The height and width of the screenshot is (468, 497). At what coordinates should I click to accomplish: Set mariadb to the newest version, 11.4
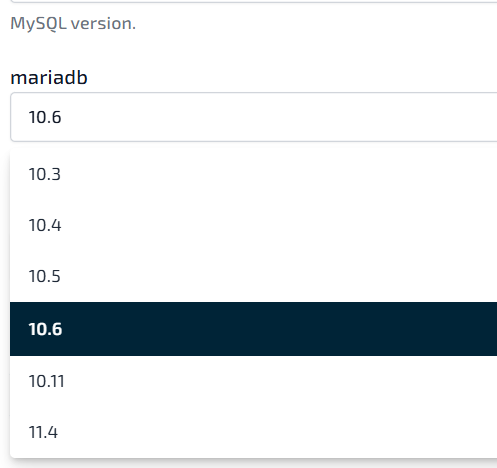(x=254, y=432)
